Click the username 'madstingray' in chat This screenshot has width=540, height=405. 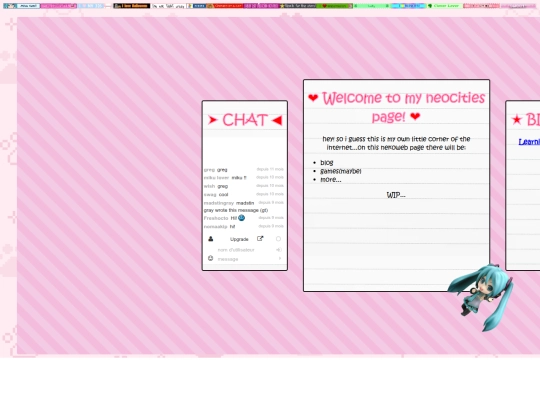click(219, 203)
